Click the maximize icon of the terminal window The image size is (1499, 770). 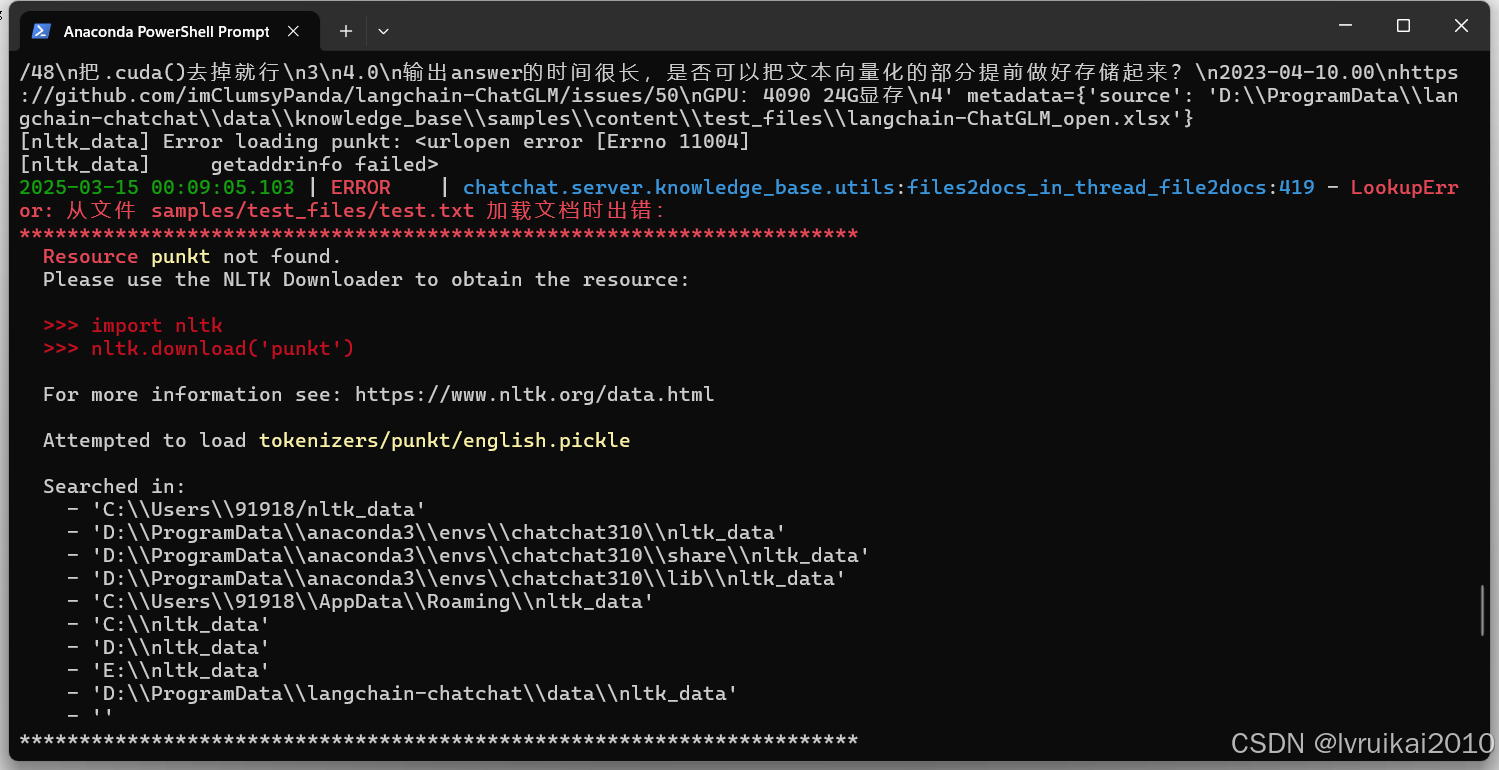pyautogui.click(x=1403, y=25)
